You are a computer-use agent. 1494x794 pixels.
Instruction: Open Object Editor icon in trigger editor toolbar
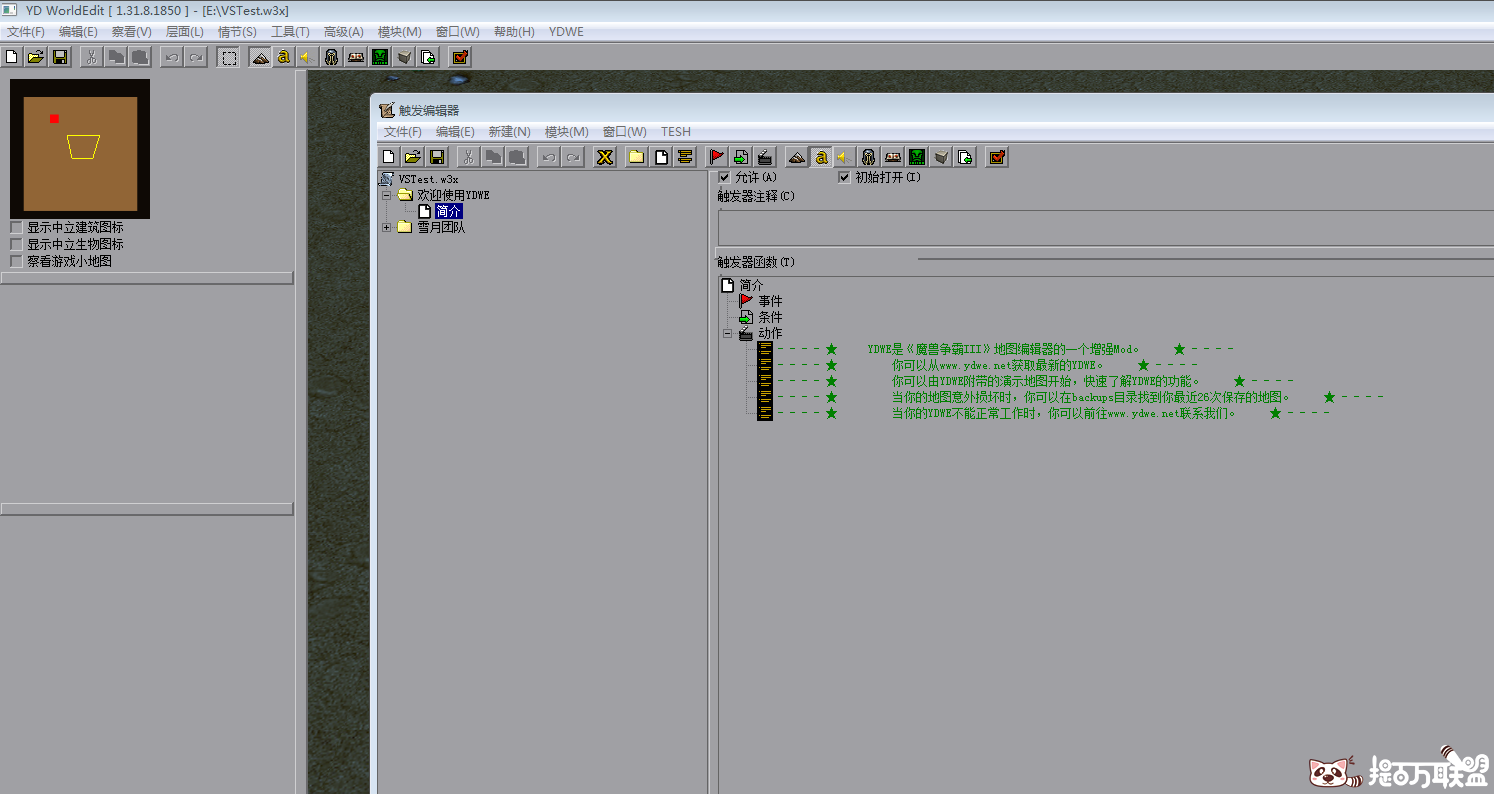868,157
